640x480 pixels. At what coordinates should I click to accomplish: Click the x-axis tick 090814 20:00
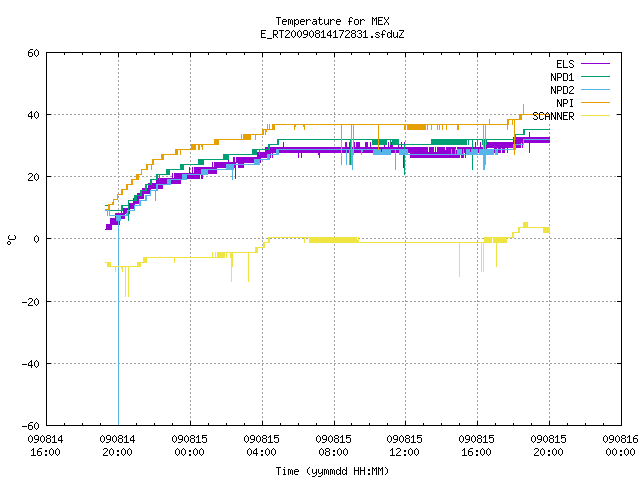click(117, 446)
